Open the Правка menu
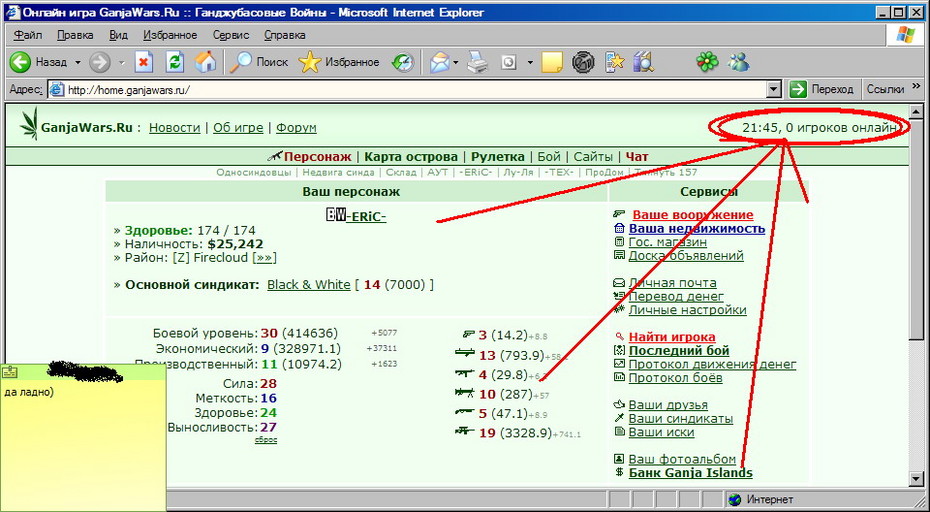Screen dimensions: 930x512 75,35
